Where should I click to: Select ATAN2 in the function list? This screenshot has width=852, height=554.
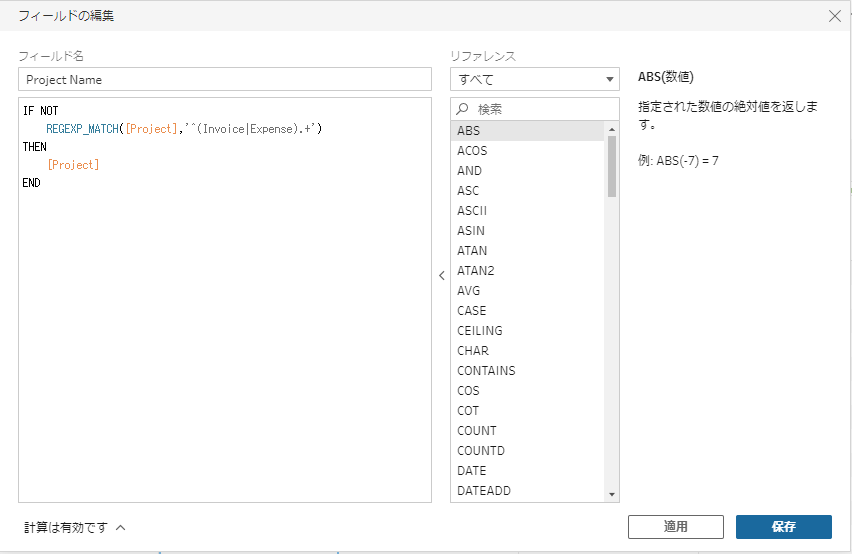click(x=476, y=271)
